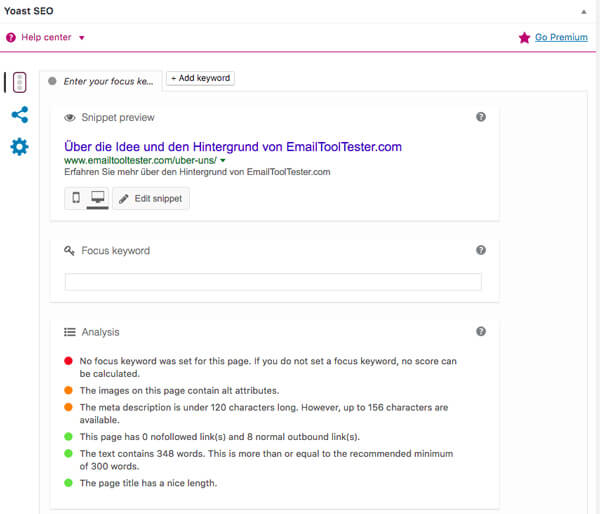
Task: Click the Go Premium star icon
Action: click(524, 38)
